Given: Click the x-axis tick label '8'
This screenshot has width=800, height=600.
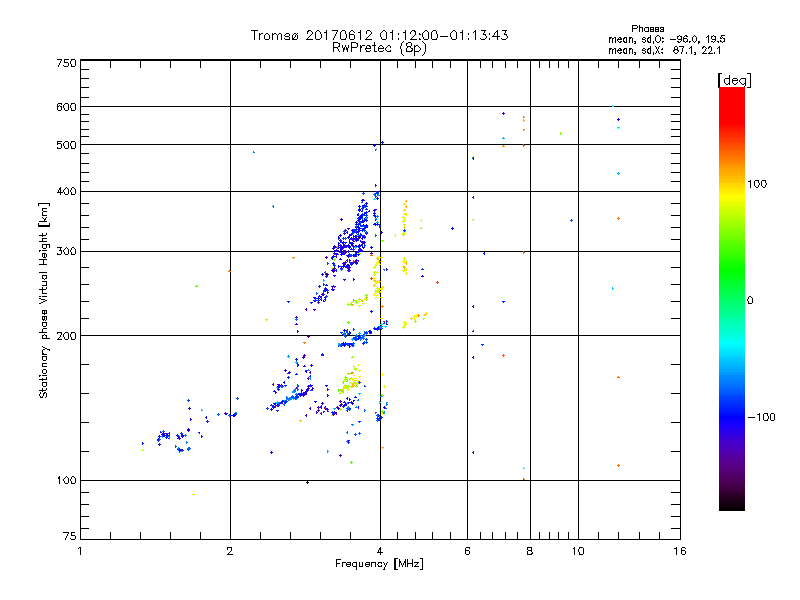Looking at the screenshot, I should point(530,551).
